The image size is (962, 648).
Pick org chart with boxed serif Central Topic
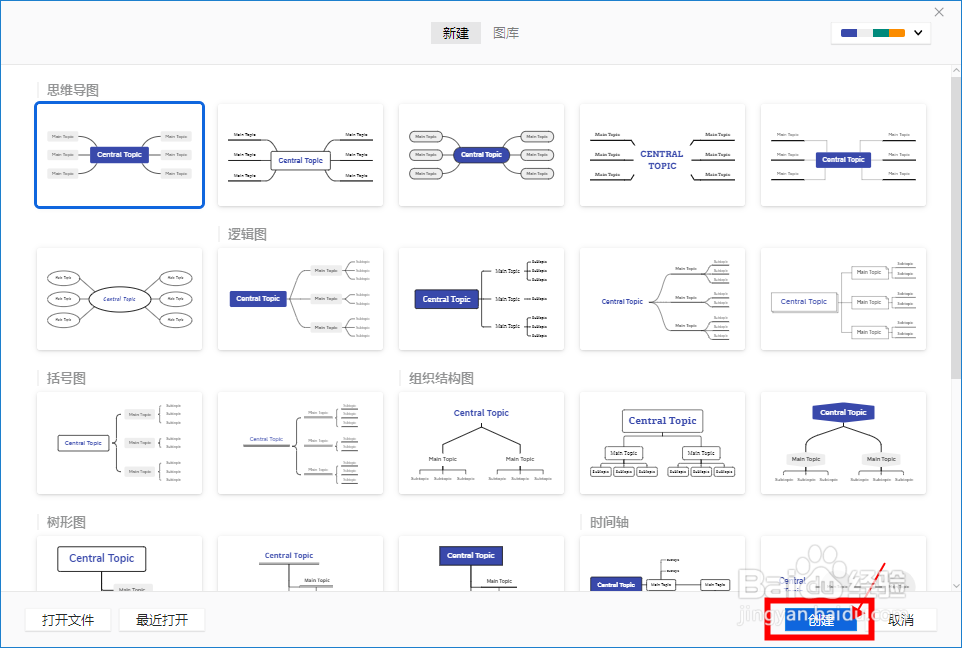[663, 443]
